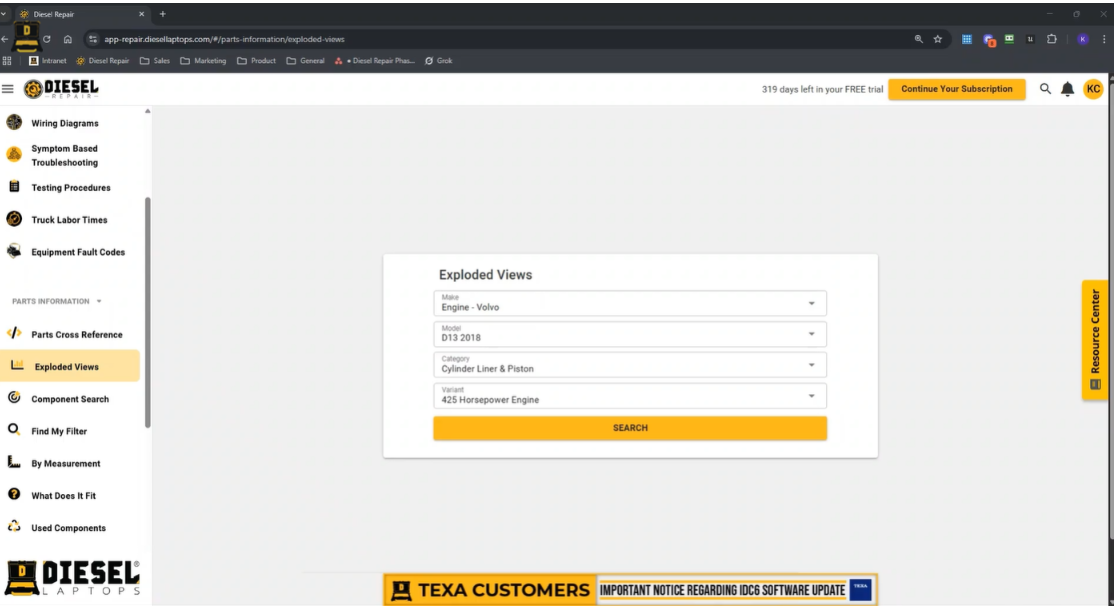Open a new browser tab with plus

(163, 14)
